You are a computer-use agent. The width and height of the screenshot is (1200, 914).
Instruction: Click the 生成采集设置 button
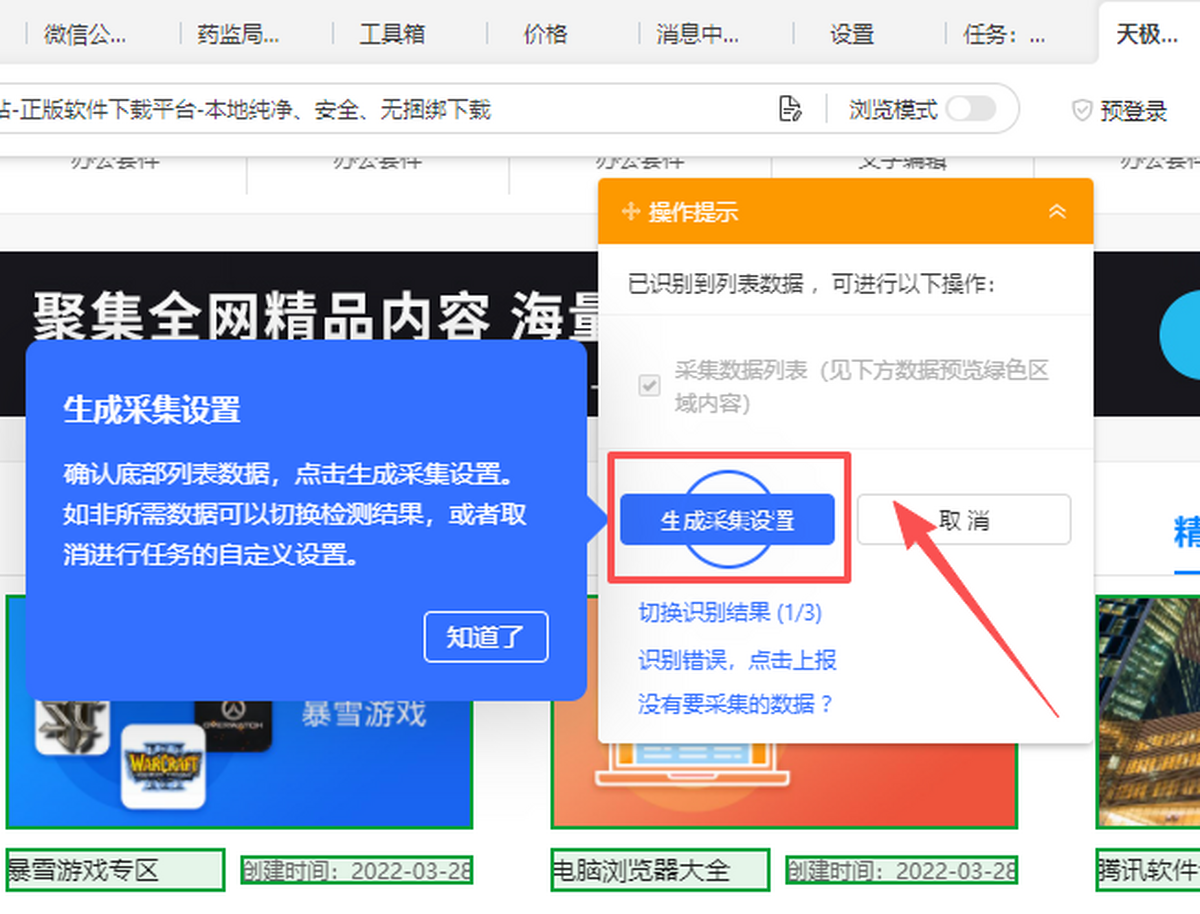[x=728, y=519]
